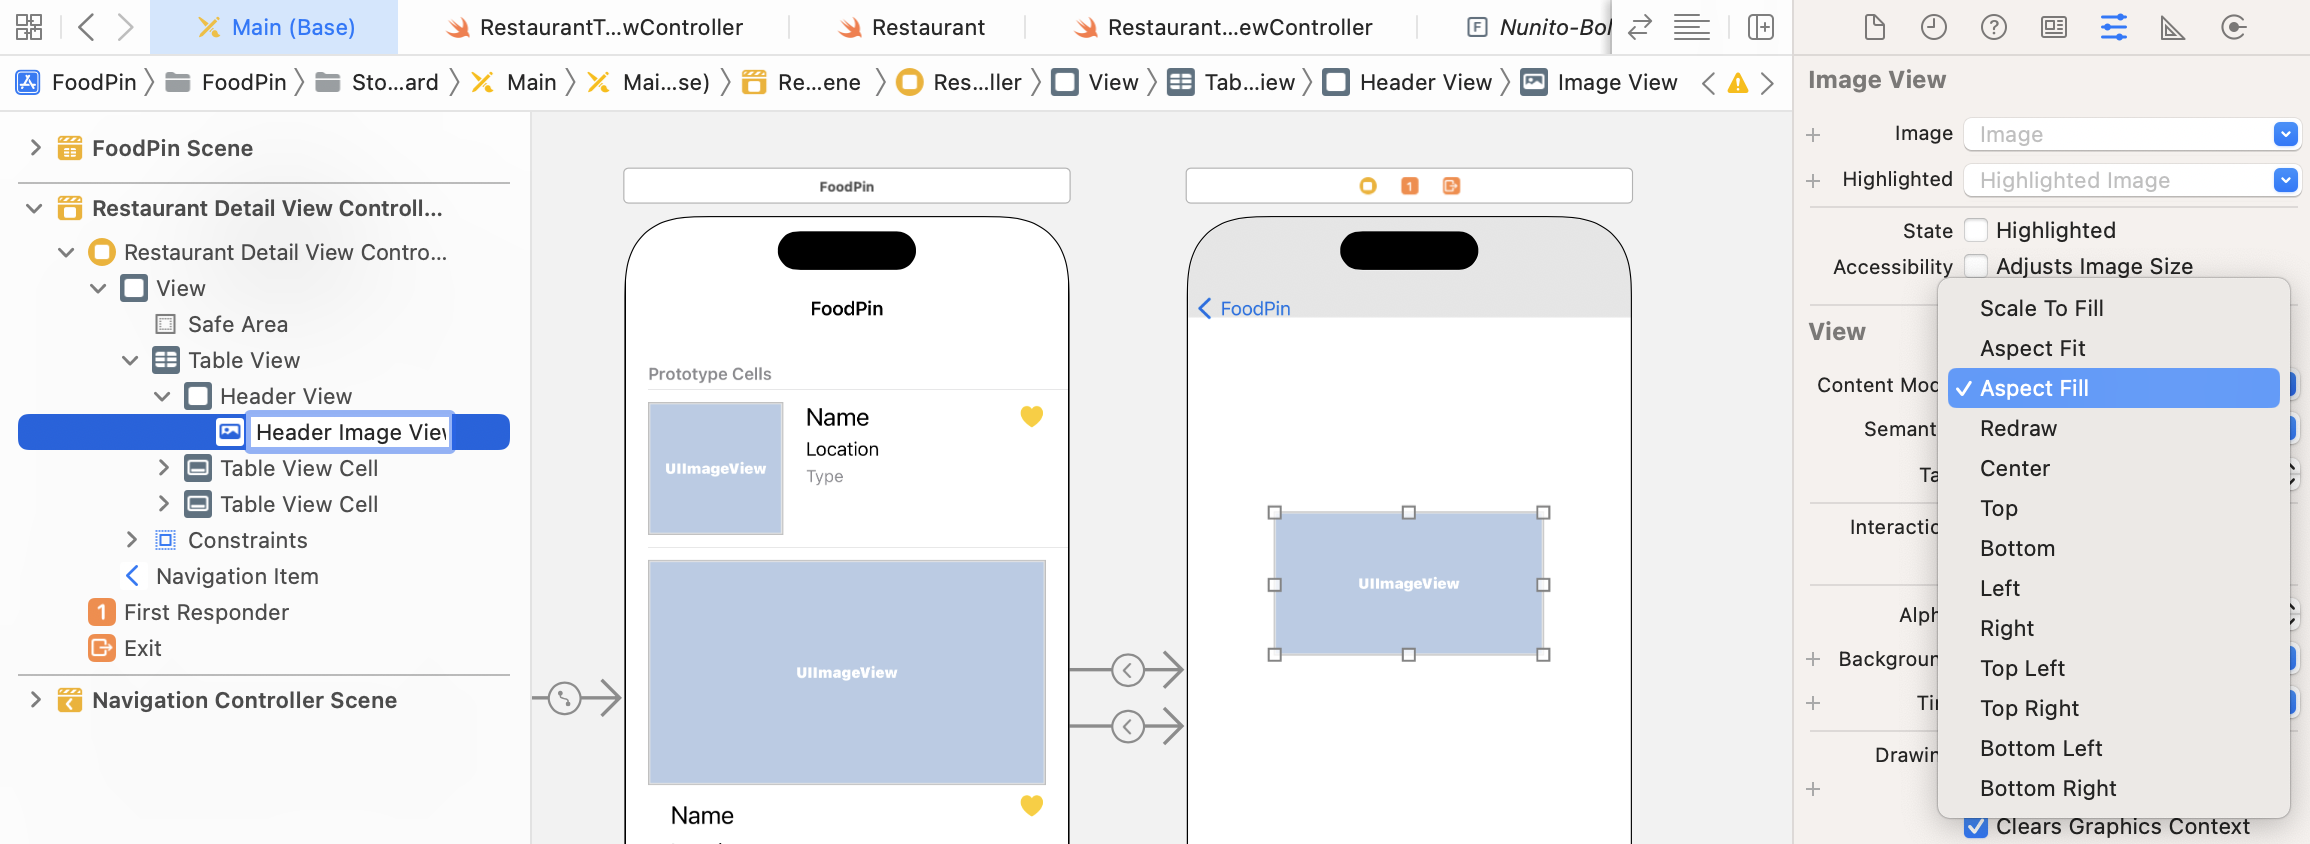Viewport: 2310px width, 844px height.
Task: Collapse the Header View node
Action: click(162, 396)
